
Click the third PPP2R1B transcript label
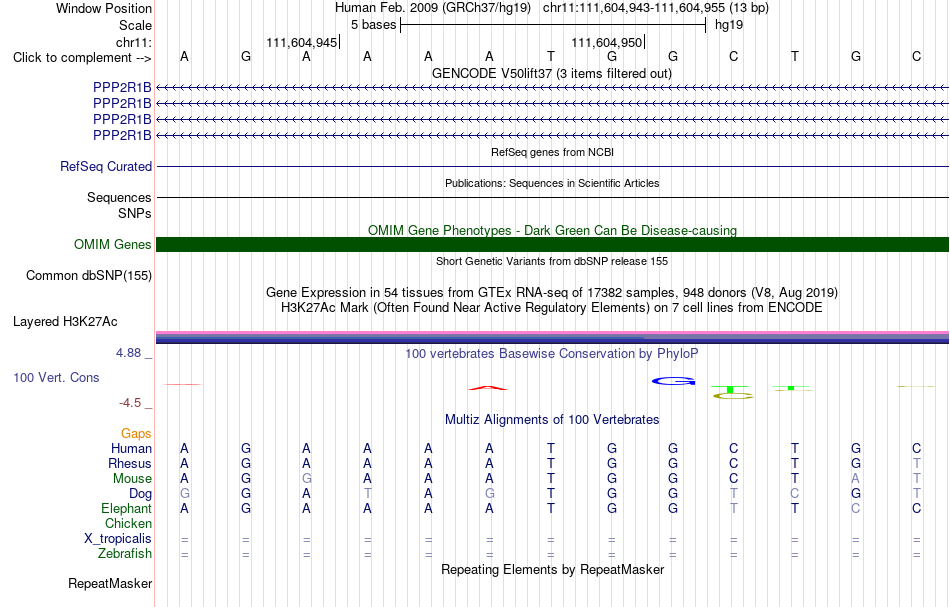pos(122,119)
